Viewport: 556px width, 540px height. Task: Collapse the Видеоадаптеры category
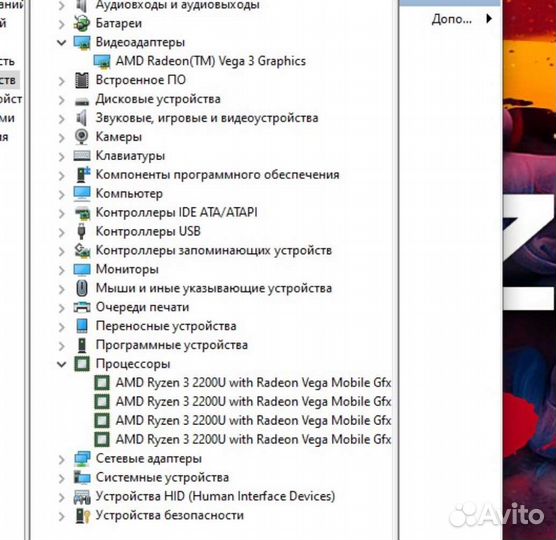point(62,43)
